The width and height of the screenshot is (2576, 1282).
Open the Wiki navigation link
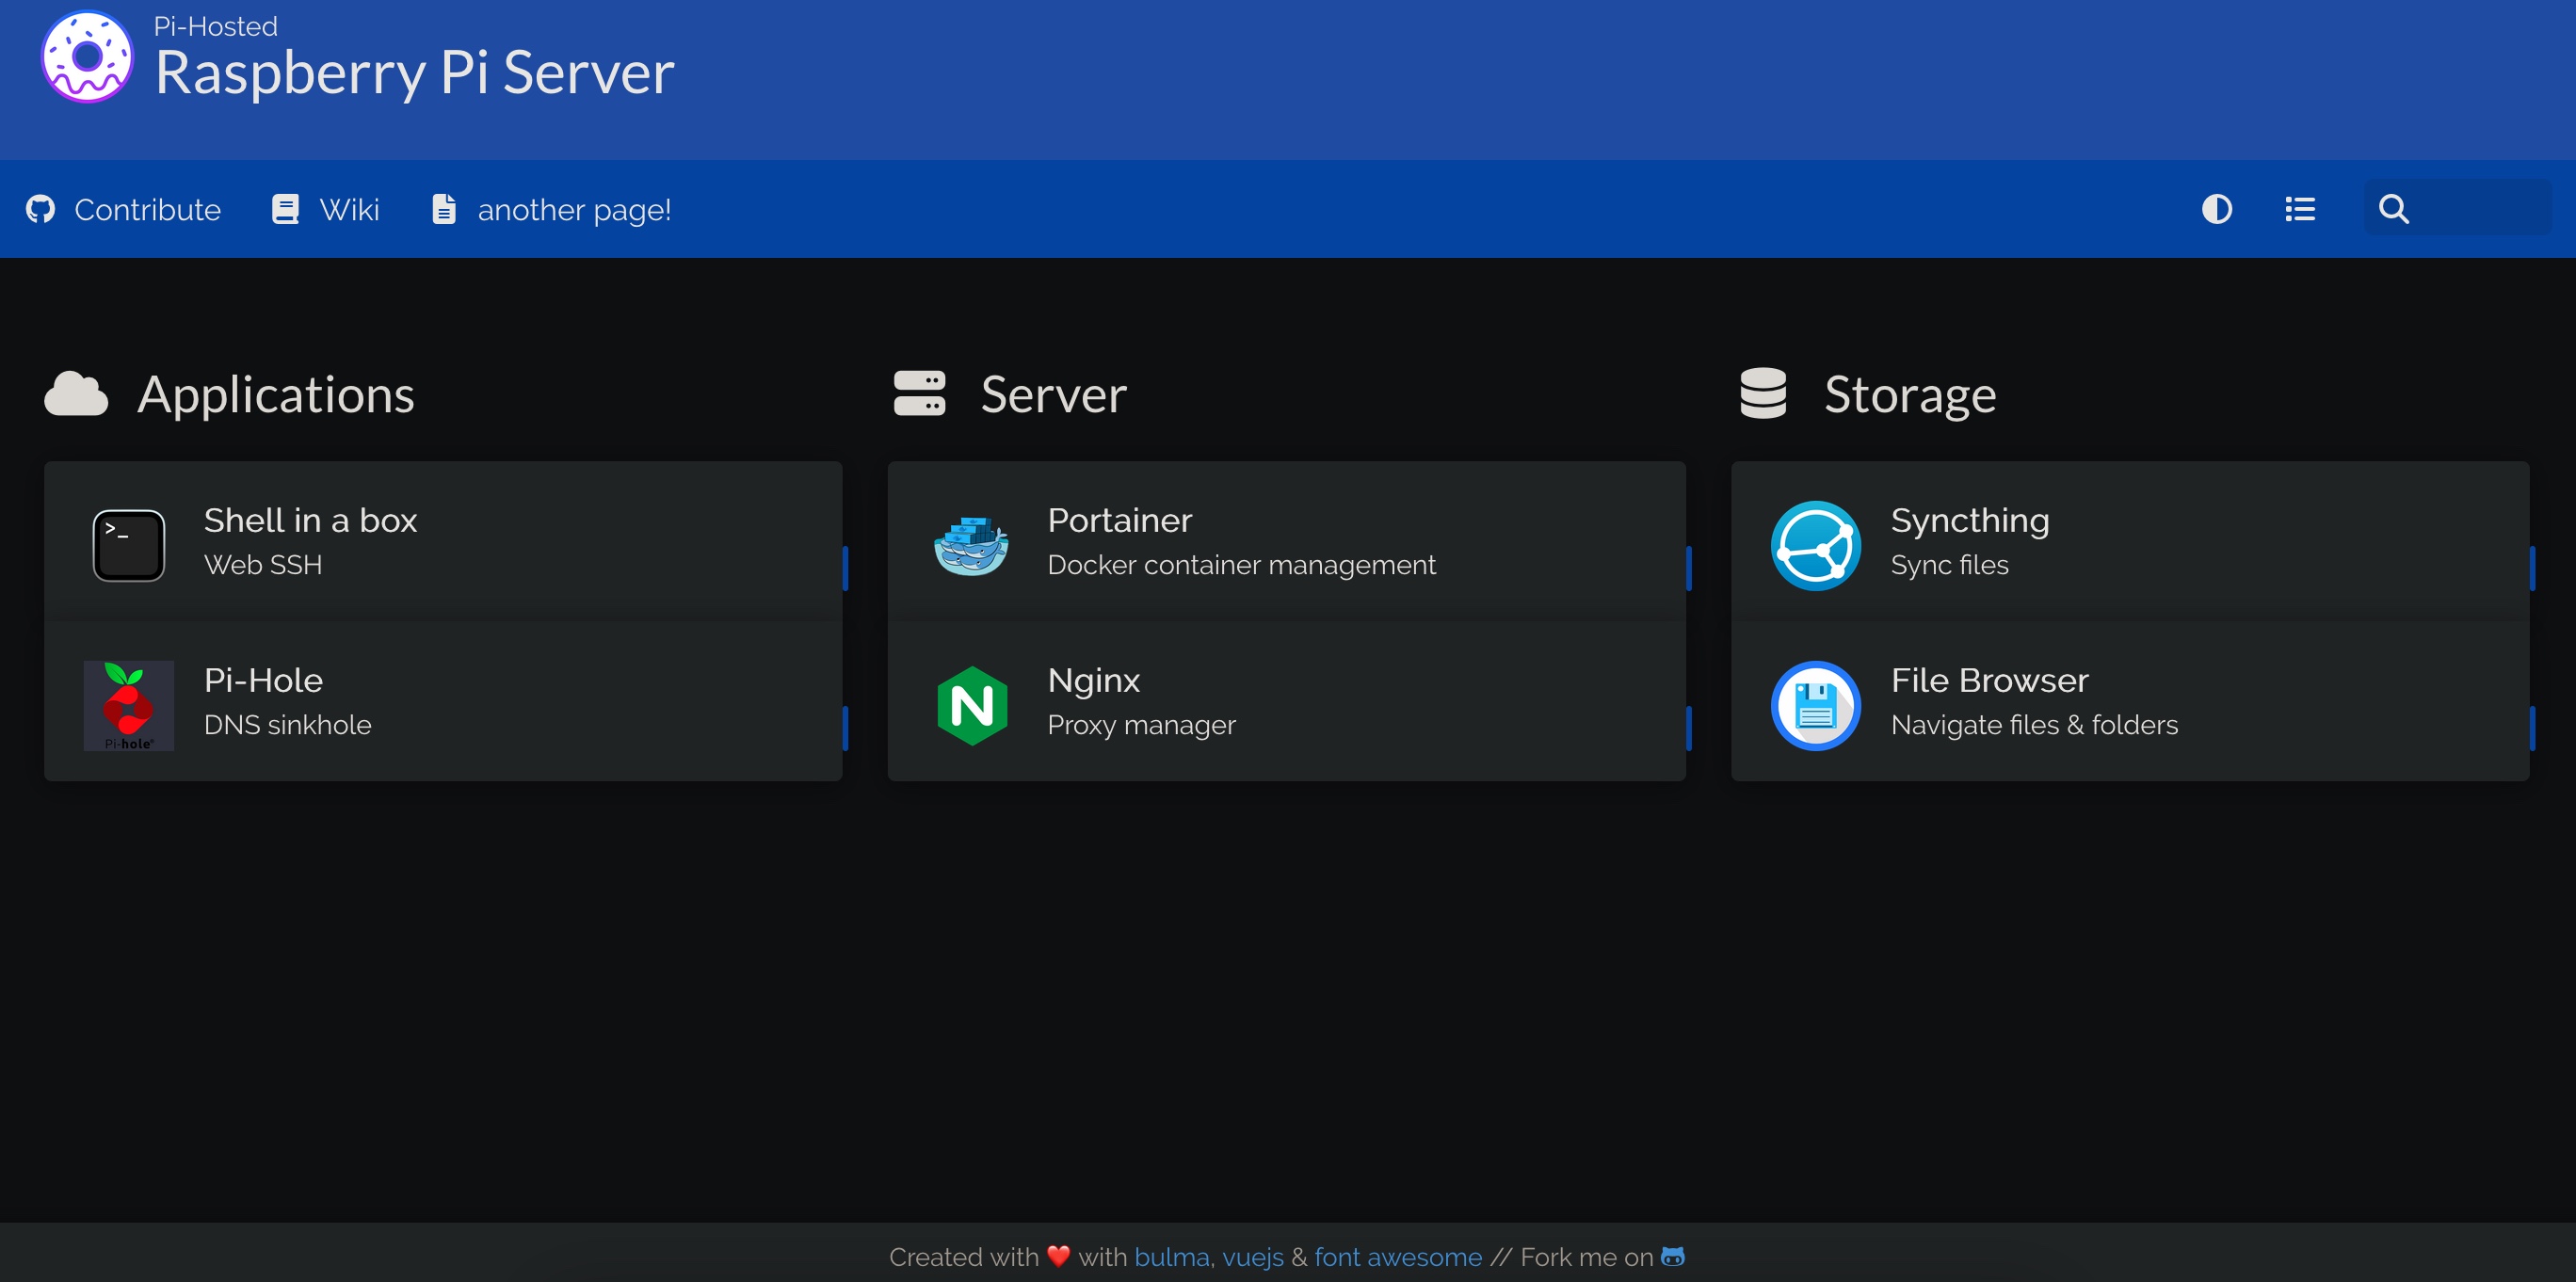(x=326, y=209)
